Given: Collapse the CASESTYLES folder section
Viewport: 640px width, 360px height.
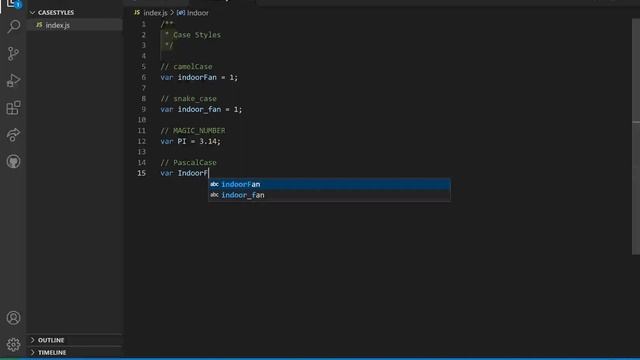Looking at the screenshot, I should (75, 13).
